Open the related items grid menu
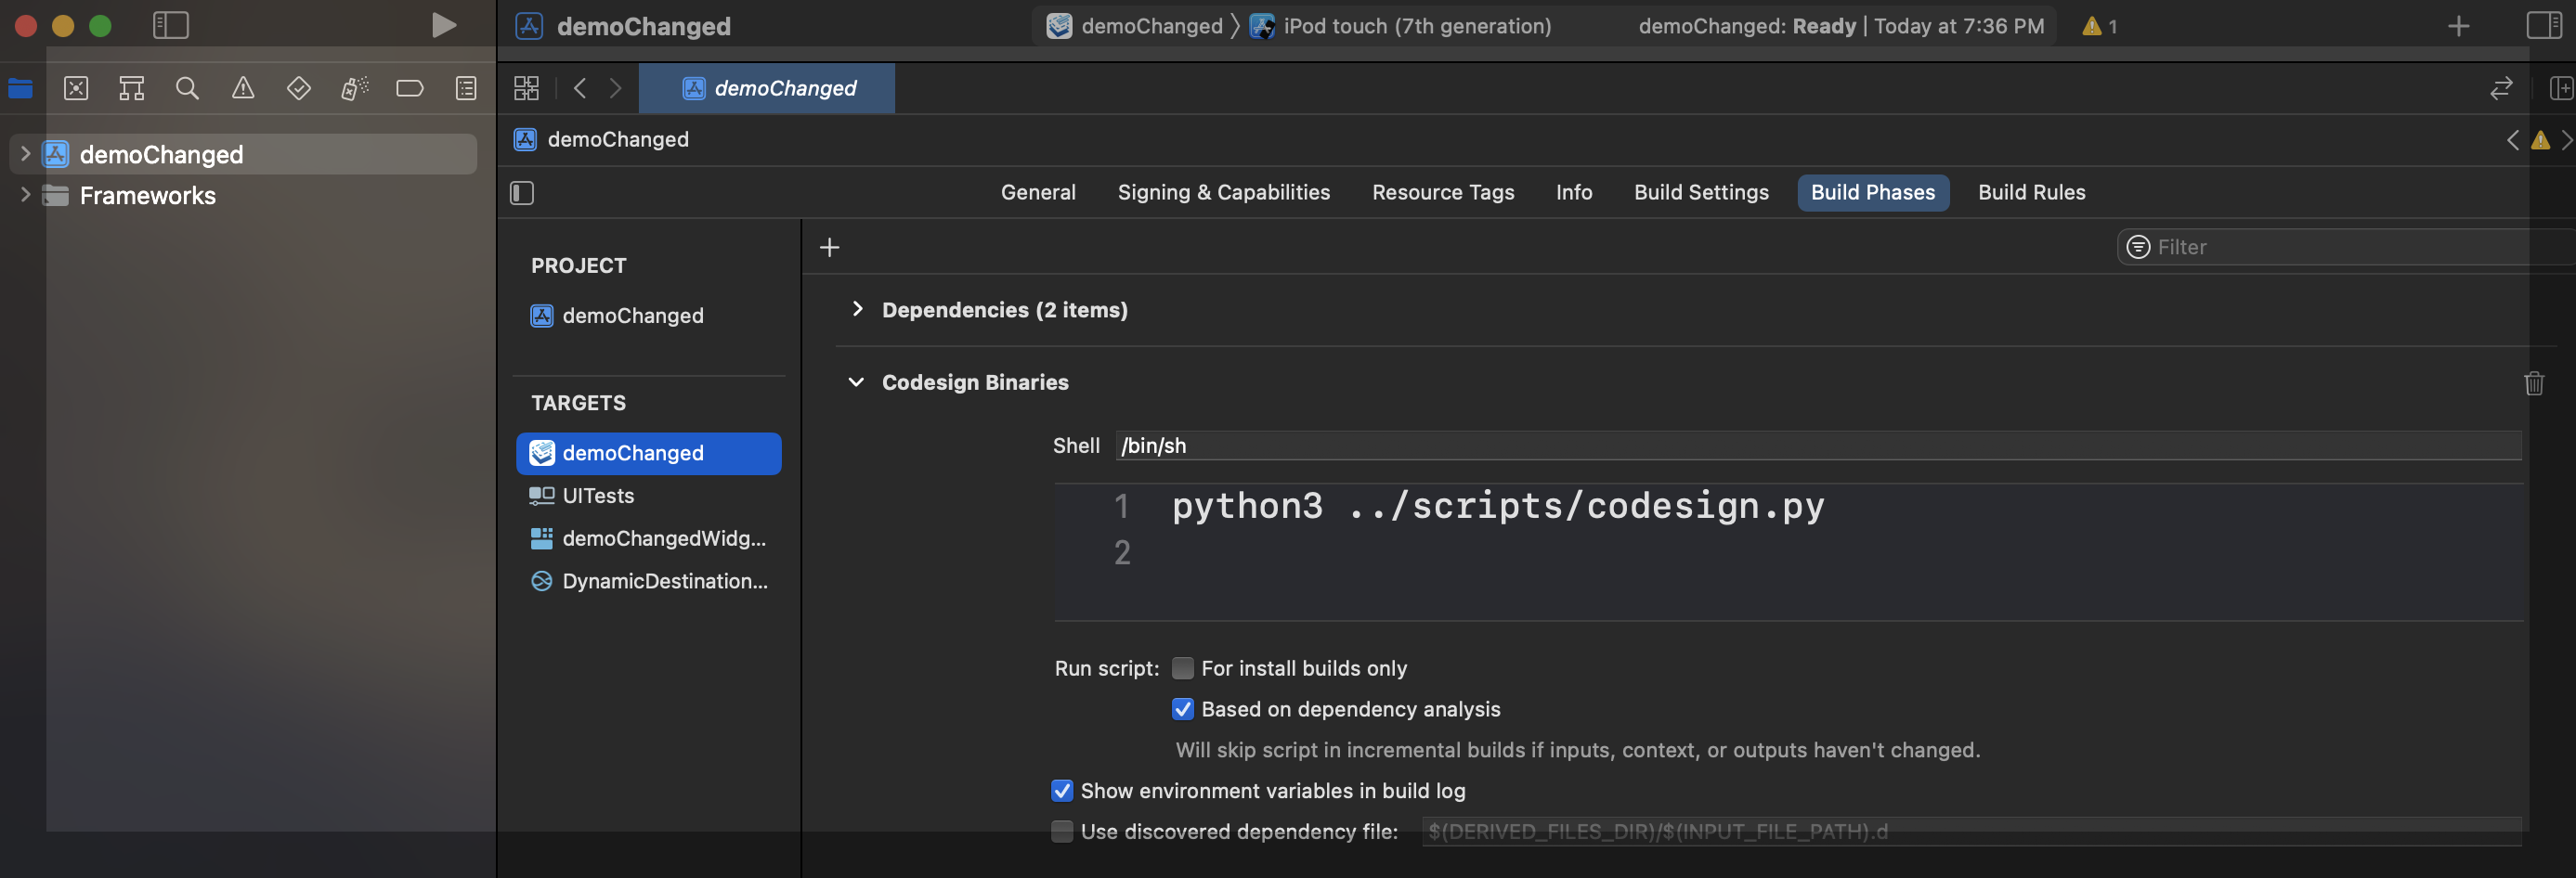The width and height of the screenshot is (2576, 878). tap(526, 88)
